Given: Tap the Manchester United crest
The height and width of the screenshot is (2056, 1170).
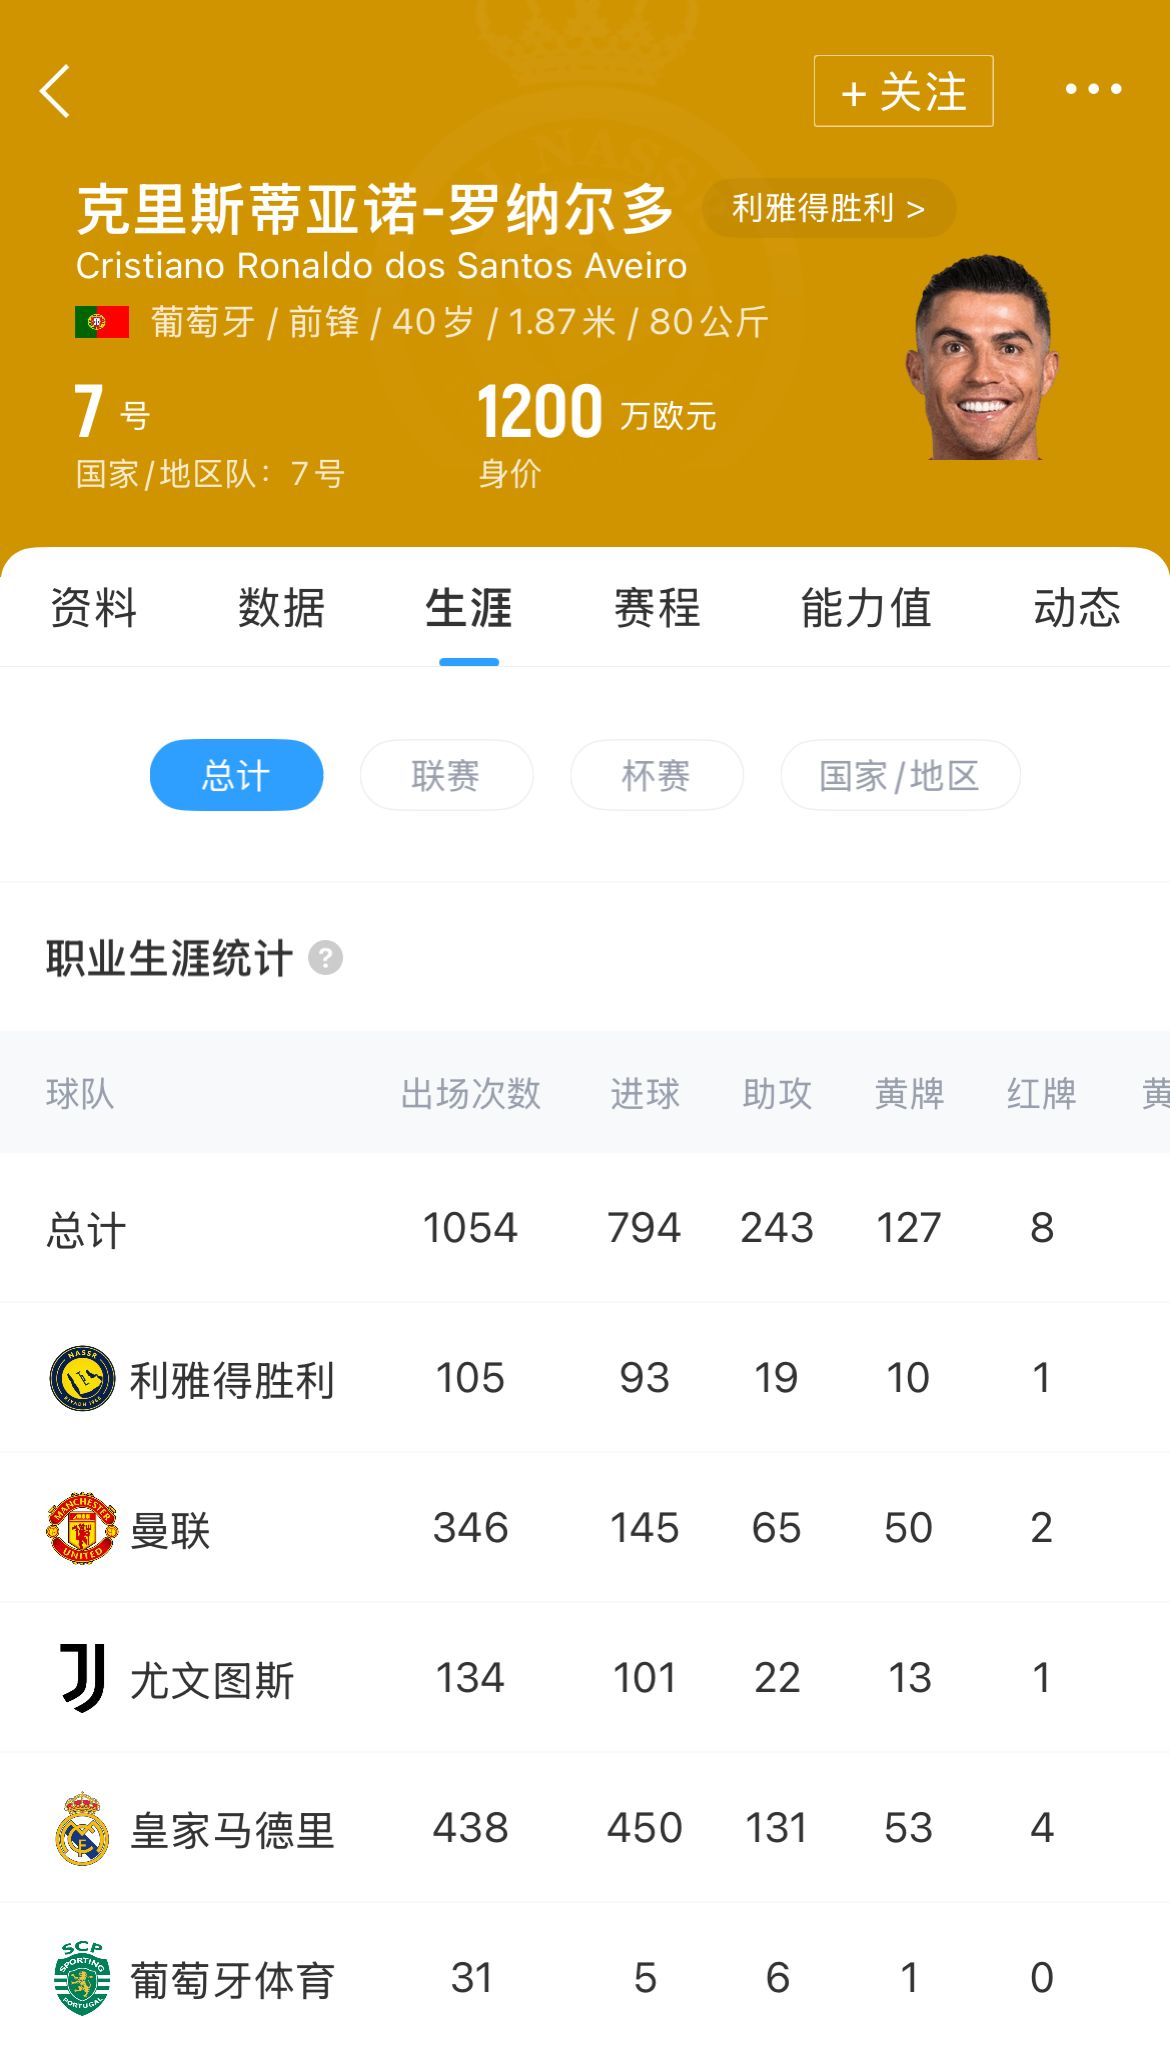Looking at the screenshot, I should (x=82, y=1528).
